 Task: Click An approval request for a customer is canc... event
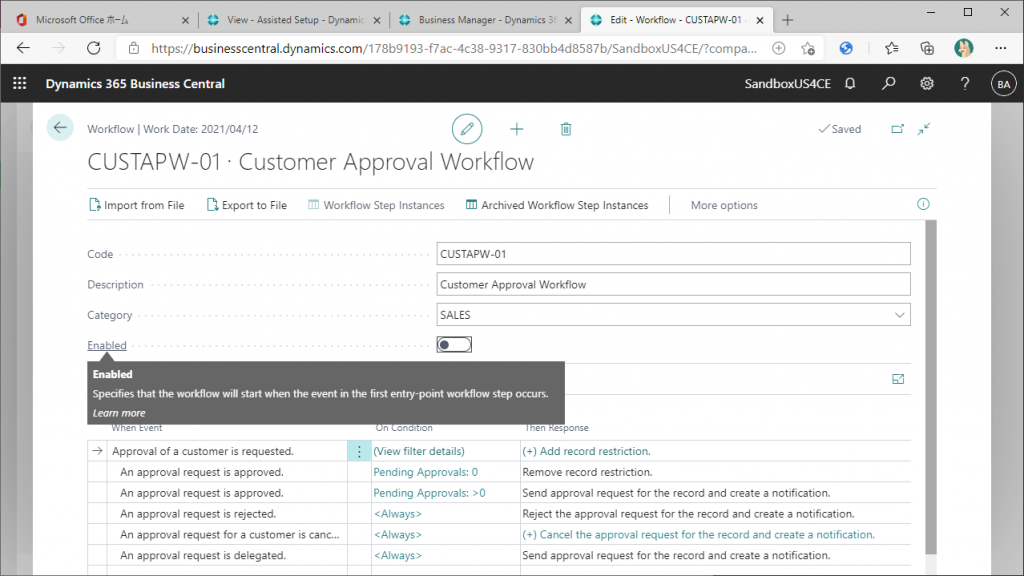229,535
